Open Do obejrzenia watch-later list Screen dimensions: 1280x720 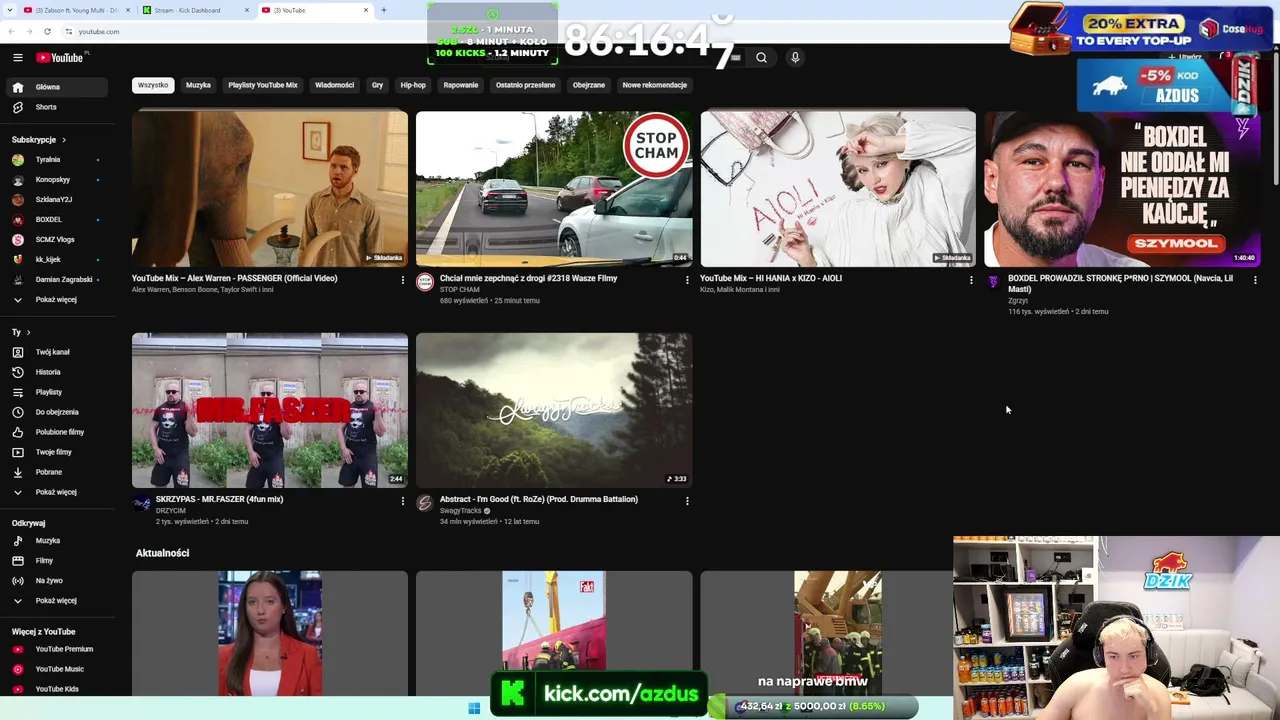pyautogui.click(x=56, y=412)
